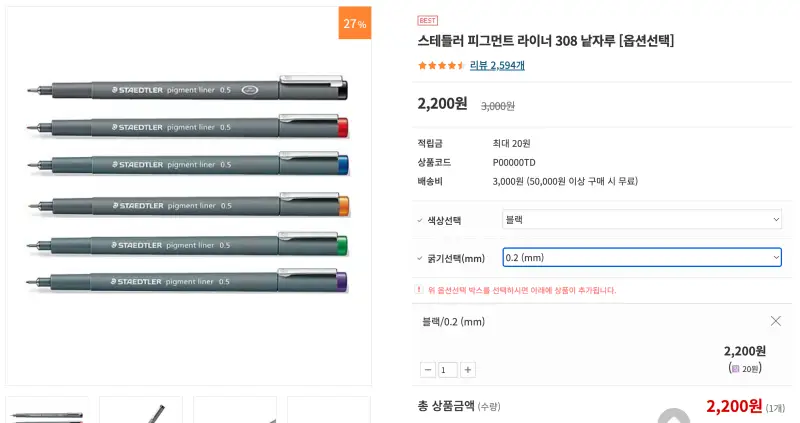800x423 pixels.
Task: Open the 색상선택 color dropdown
Action: pos(641,219)
